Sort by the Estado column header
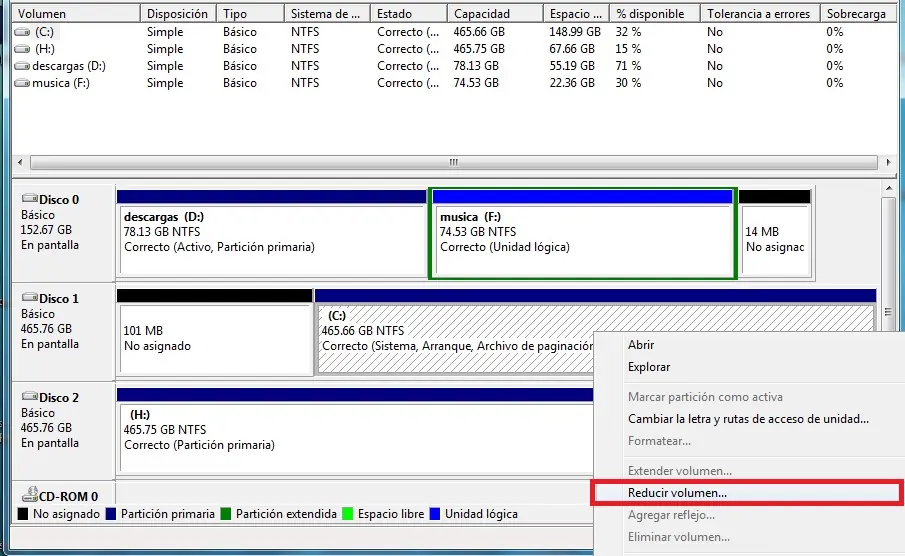The height and width of the screenshot is (556, 905). 409,13
